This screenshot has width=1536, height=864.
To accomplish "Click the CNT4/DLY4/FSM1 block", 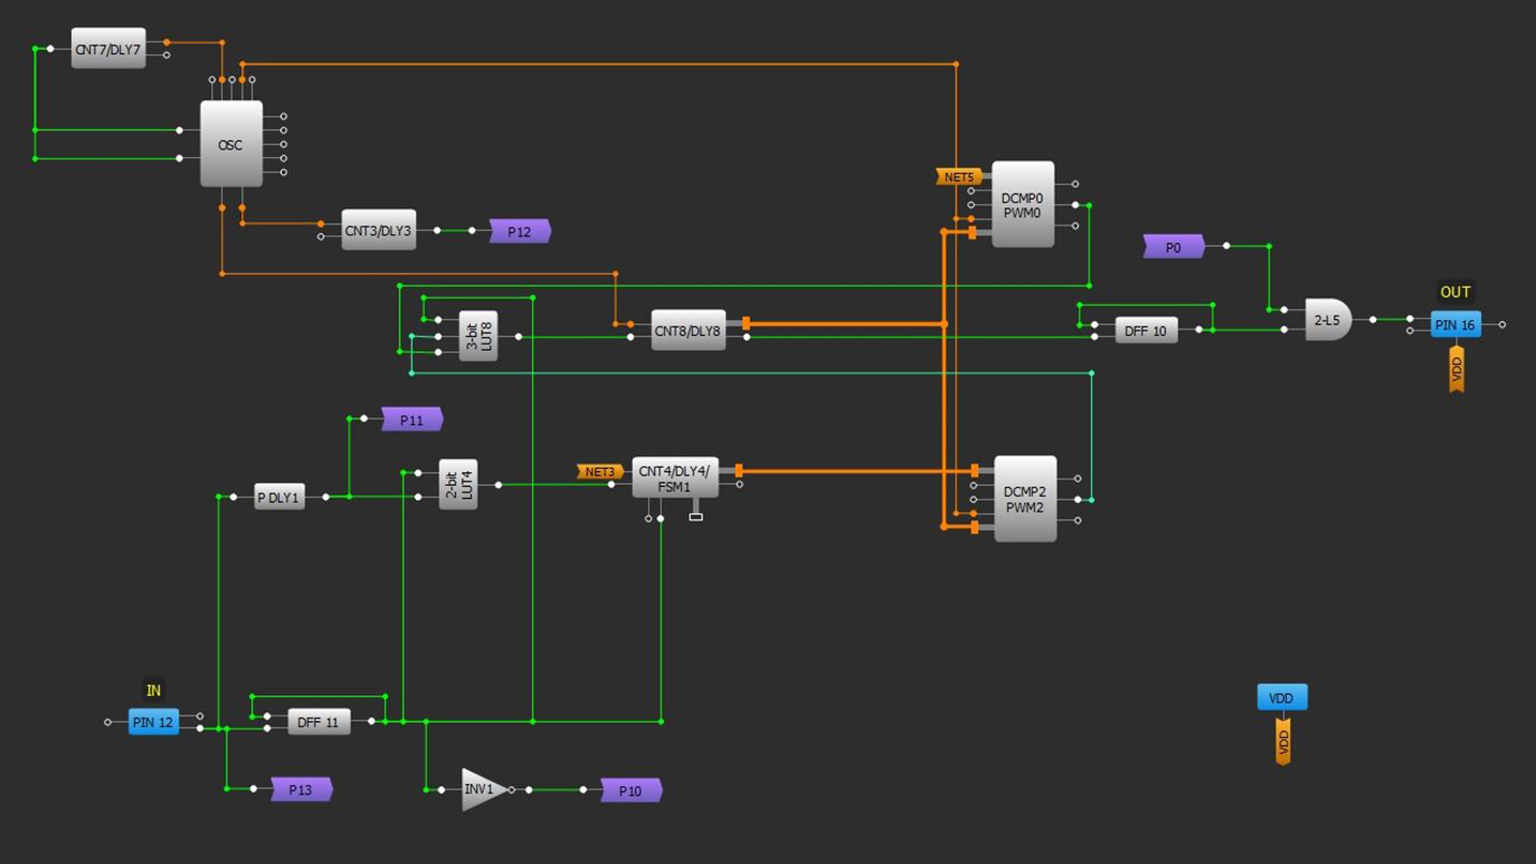I will coord(674,478).
